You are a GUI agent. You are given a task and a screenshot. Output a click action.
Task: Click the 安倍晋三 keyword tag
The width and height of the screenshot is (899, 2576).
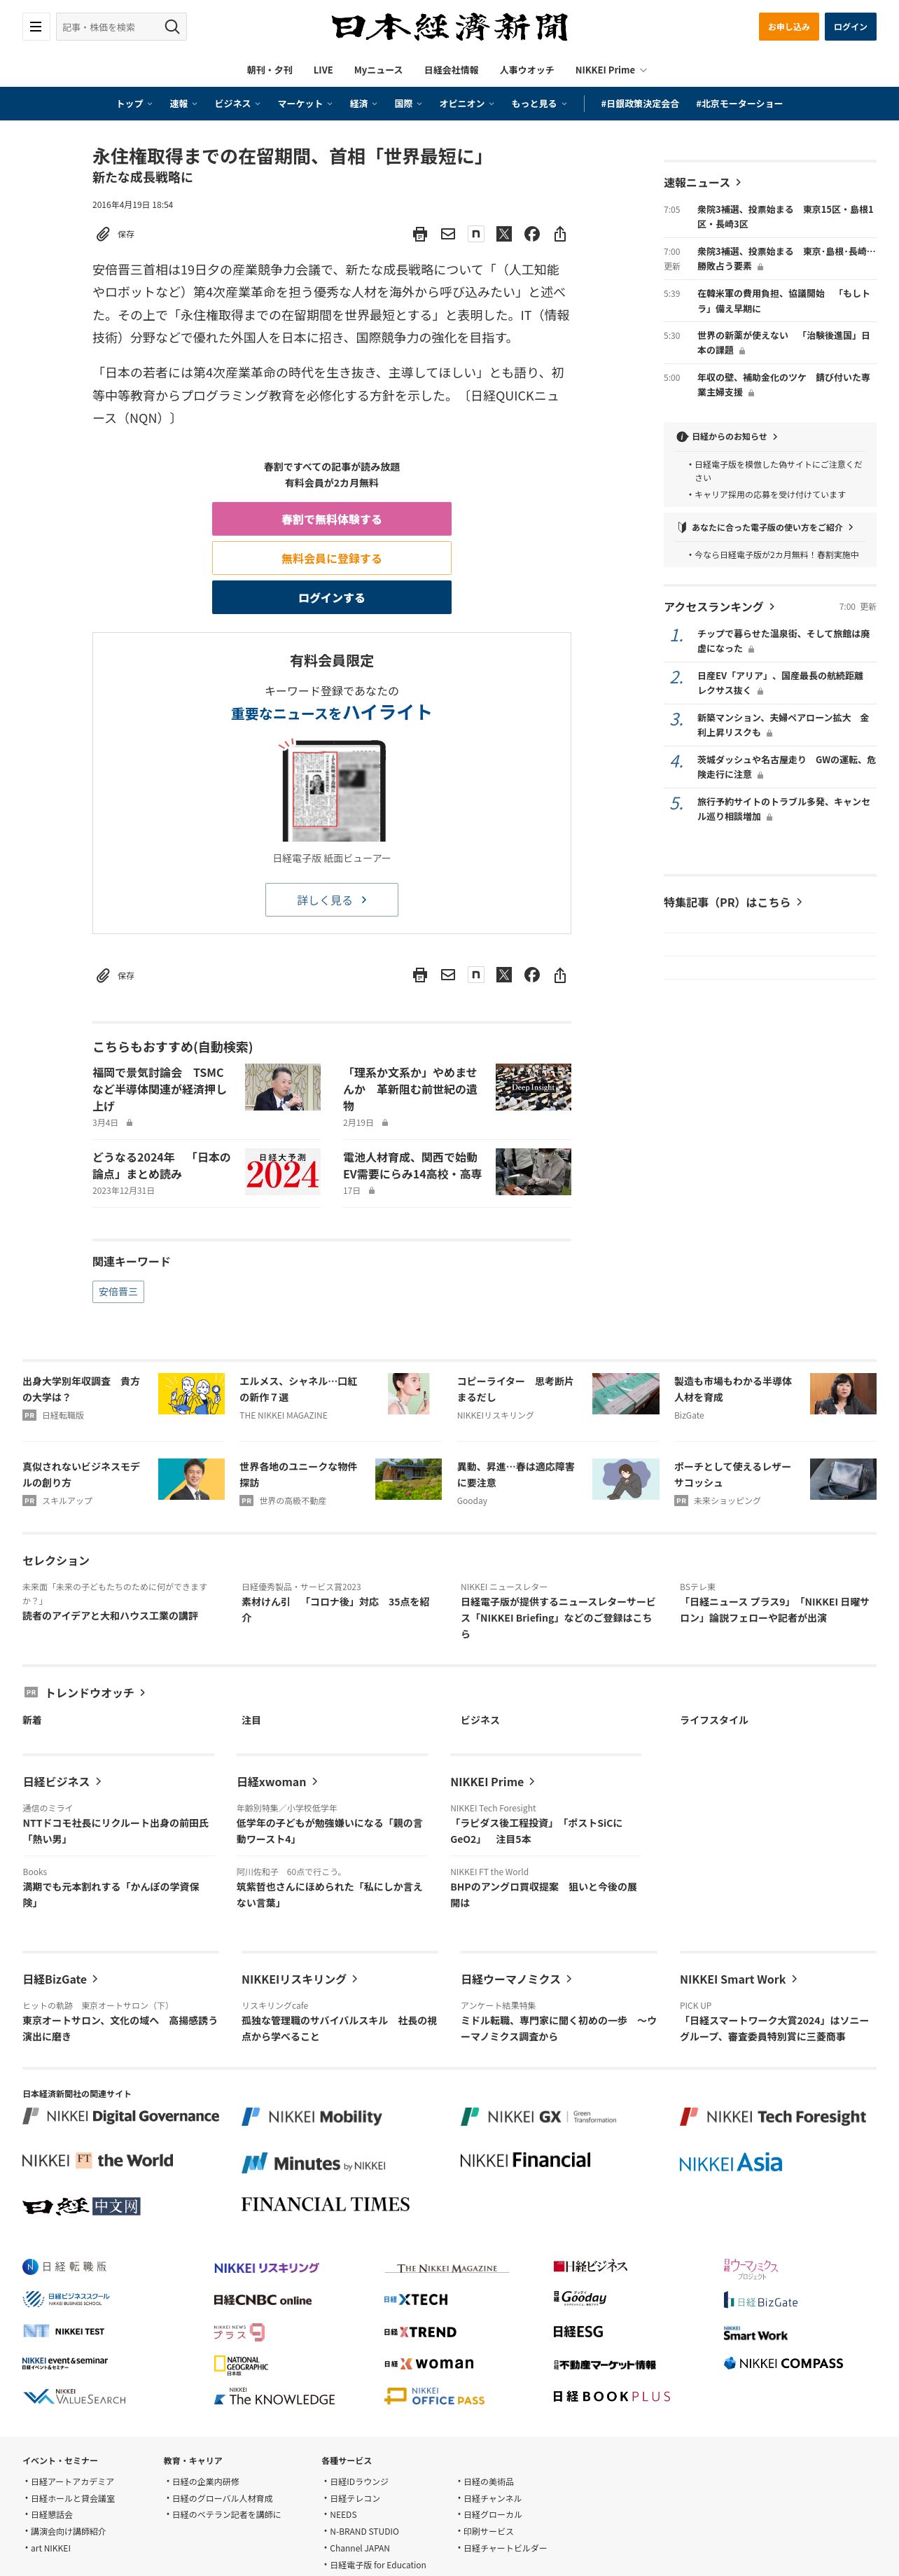(118, 1292)
